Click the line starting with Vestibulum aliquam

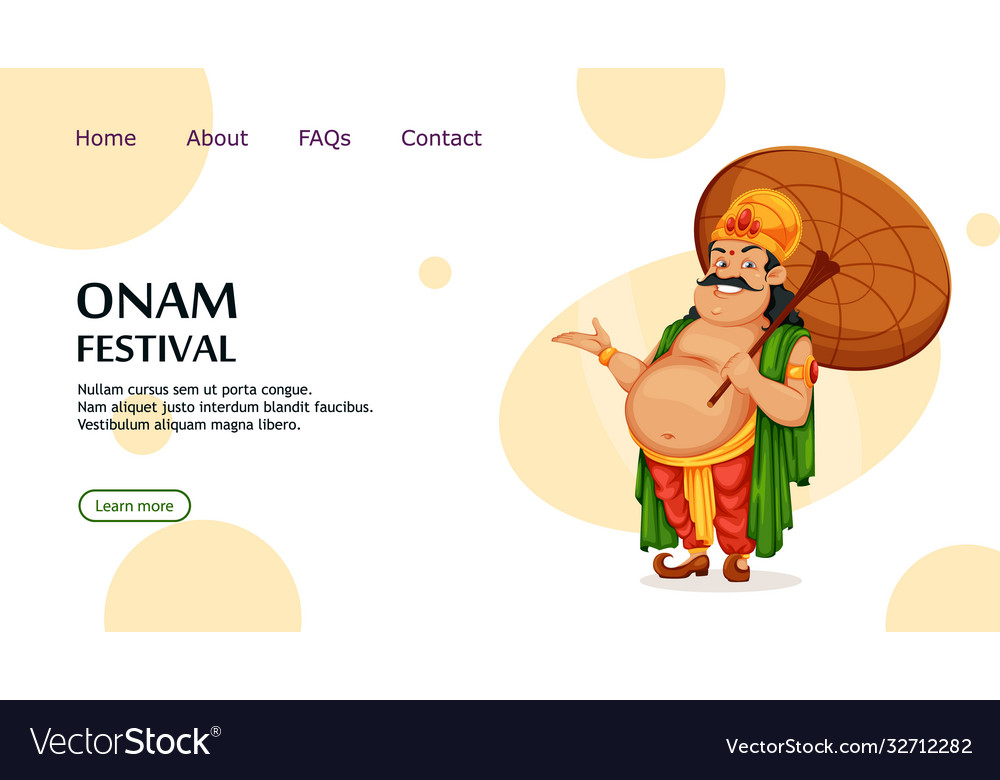pyautogui.click(x=189, y=424)
